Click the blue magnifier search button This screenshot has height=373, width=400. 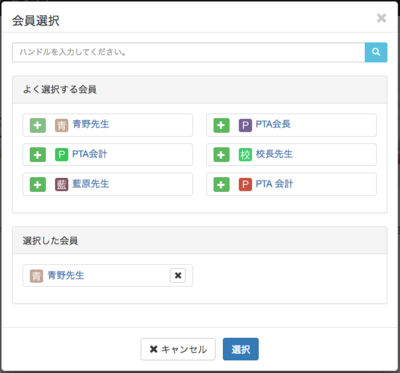(x=376, y=52)
